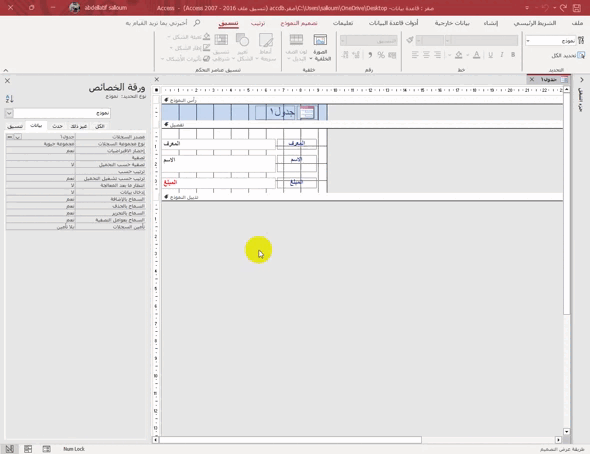Open the font size combo box

pos(430,40)
